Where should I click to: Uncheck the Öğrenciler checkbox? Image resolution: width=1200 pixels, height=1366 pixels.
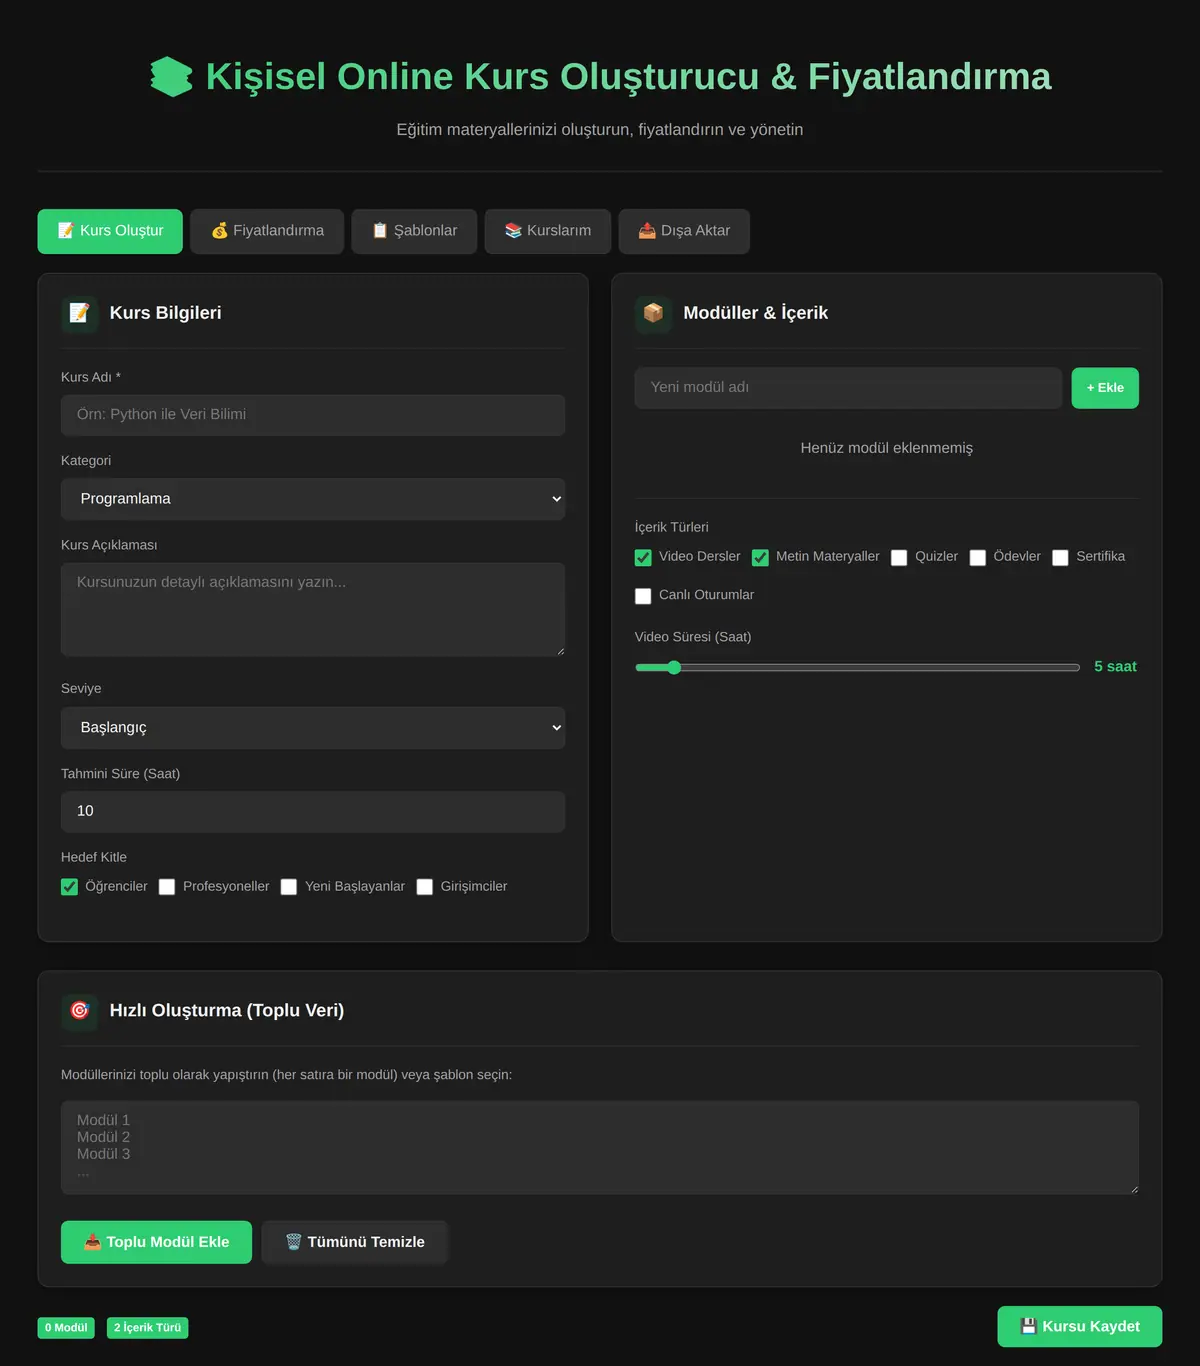pos(69,887)
